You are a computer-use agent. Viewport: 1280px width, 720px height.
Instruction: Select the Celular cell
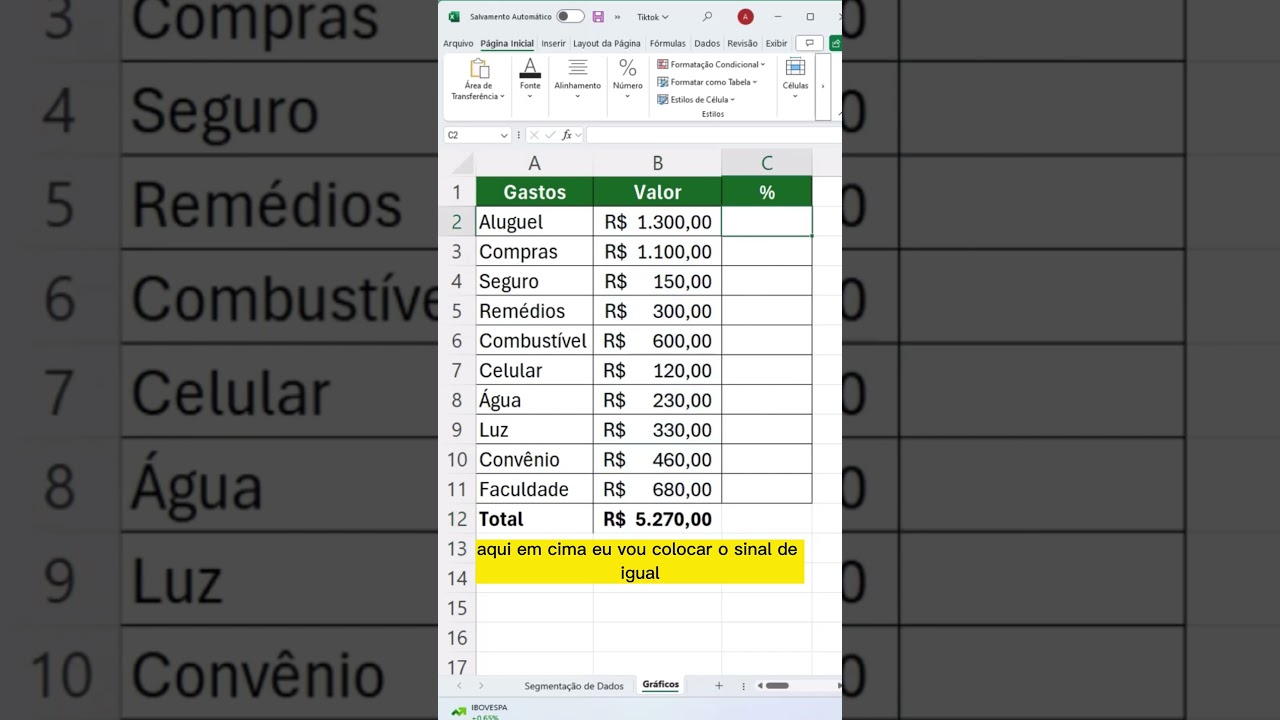534,370
